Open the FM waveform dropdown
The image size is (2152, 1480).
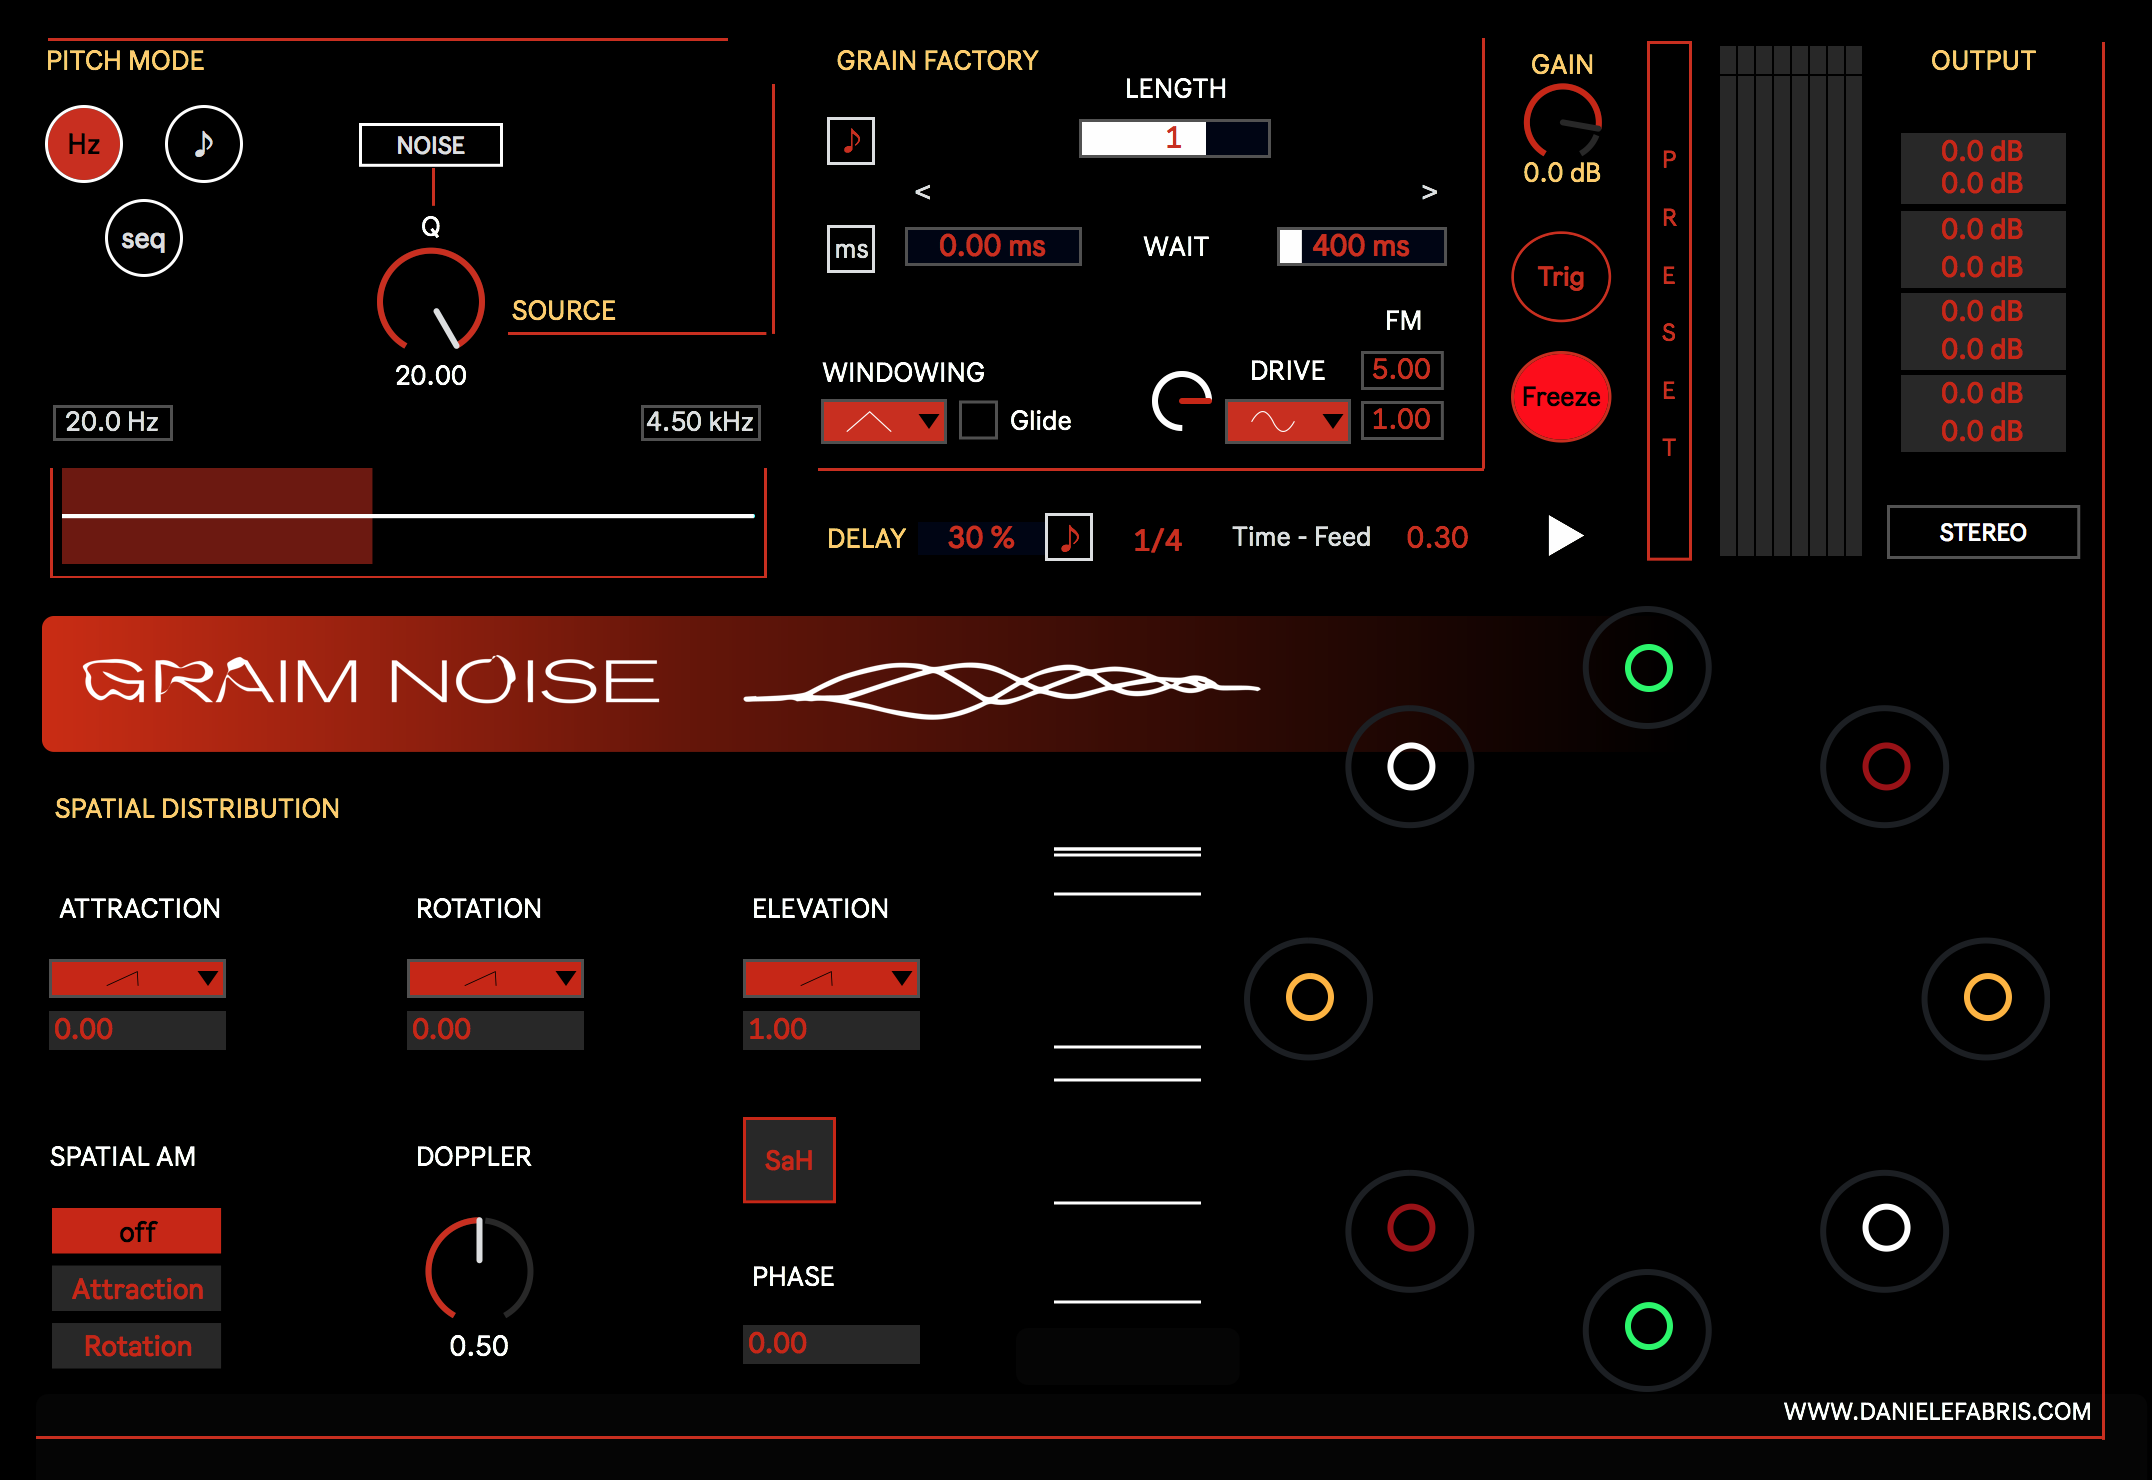1287,421
